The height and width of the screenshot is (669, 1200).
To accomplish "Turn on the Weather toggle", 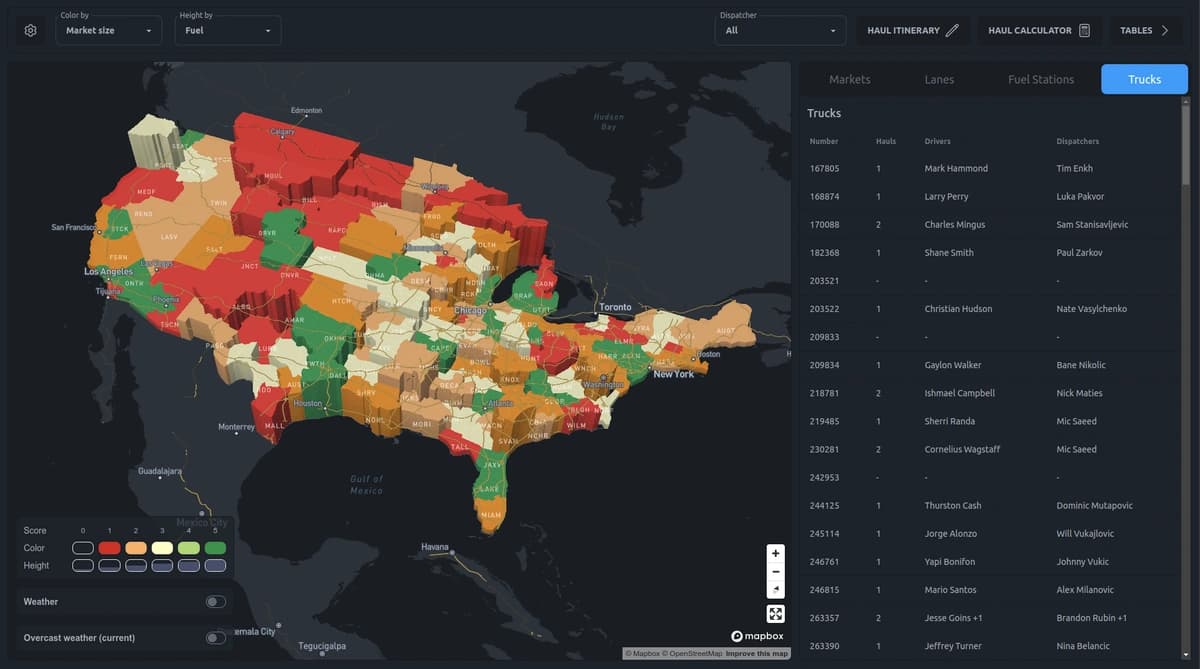I will pyautogui.click(x=215, y=602).
